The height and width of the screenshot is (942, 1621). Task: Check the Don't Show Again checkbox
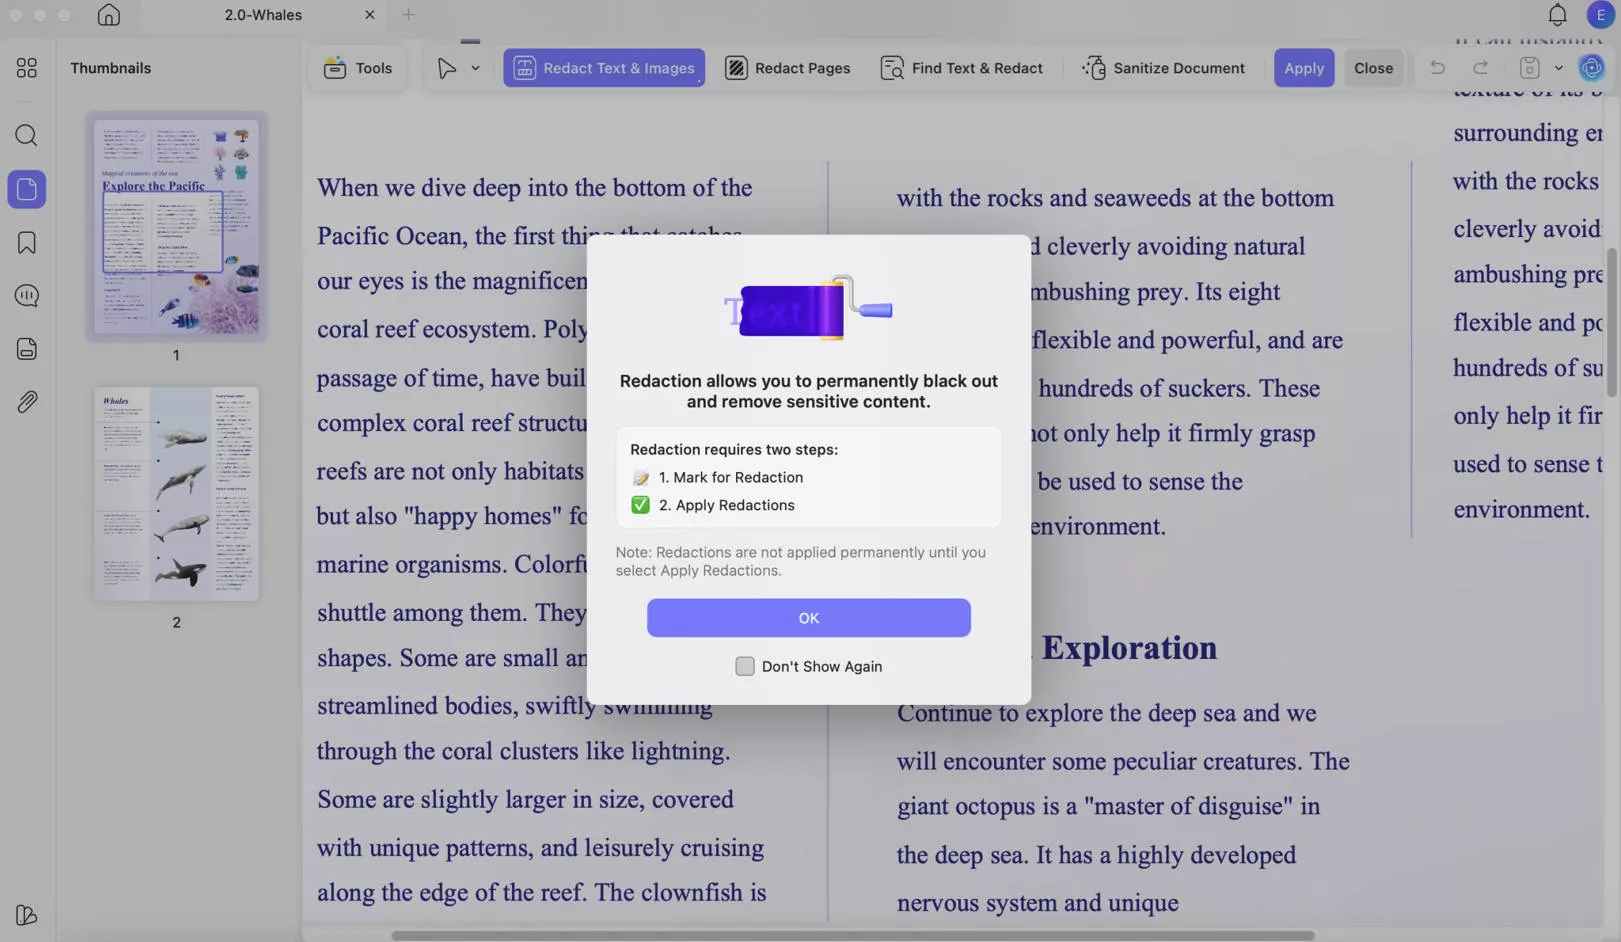[744, 666]
